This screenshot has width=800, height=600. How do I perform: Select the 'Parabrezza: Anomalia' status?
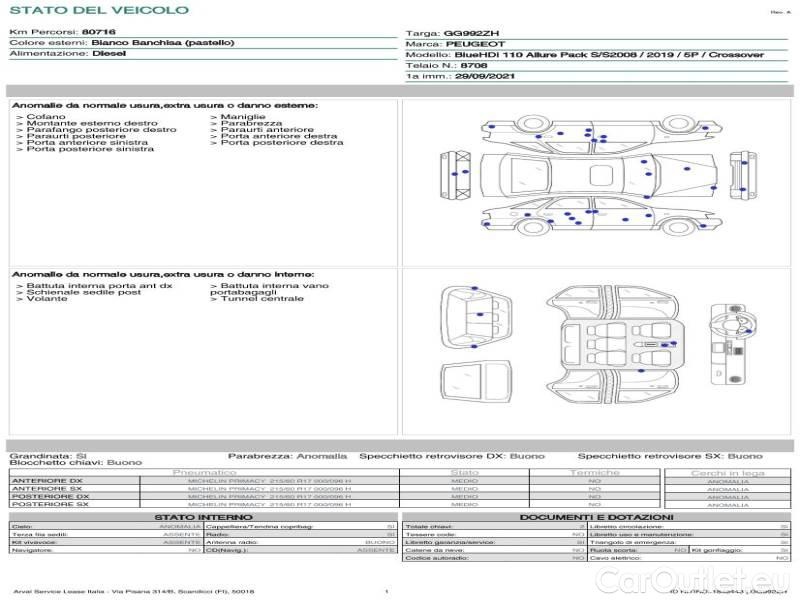pyautogui.click(x=287, y=456)
